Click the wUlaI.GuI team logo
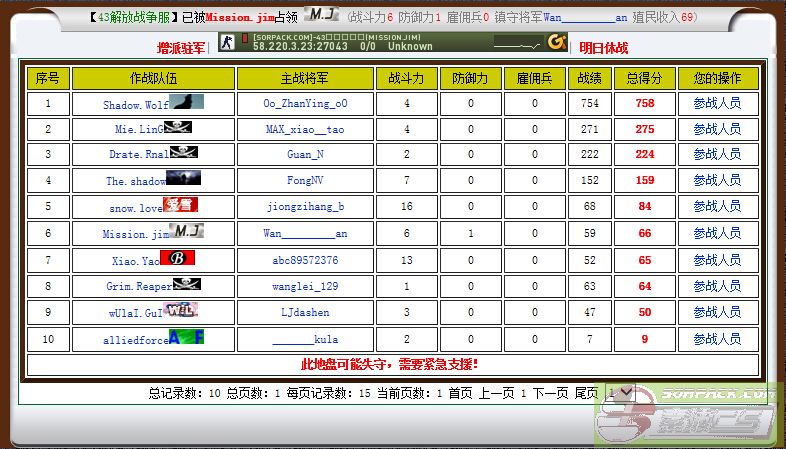Screen dimensions: 786x449 [181, 310]
